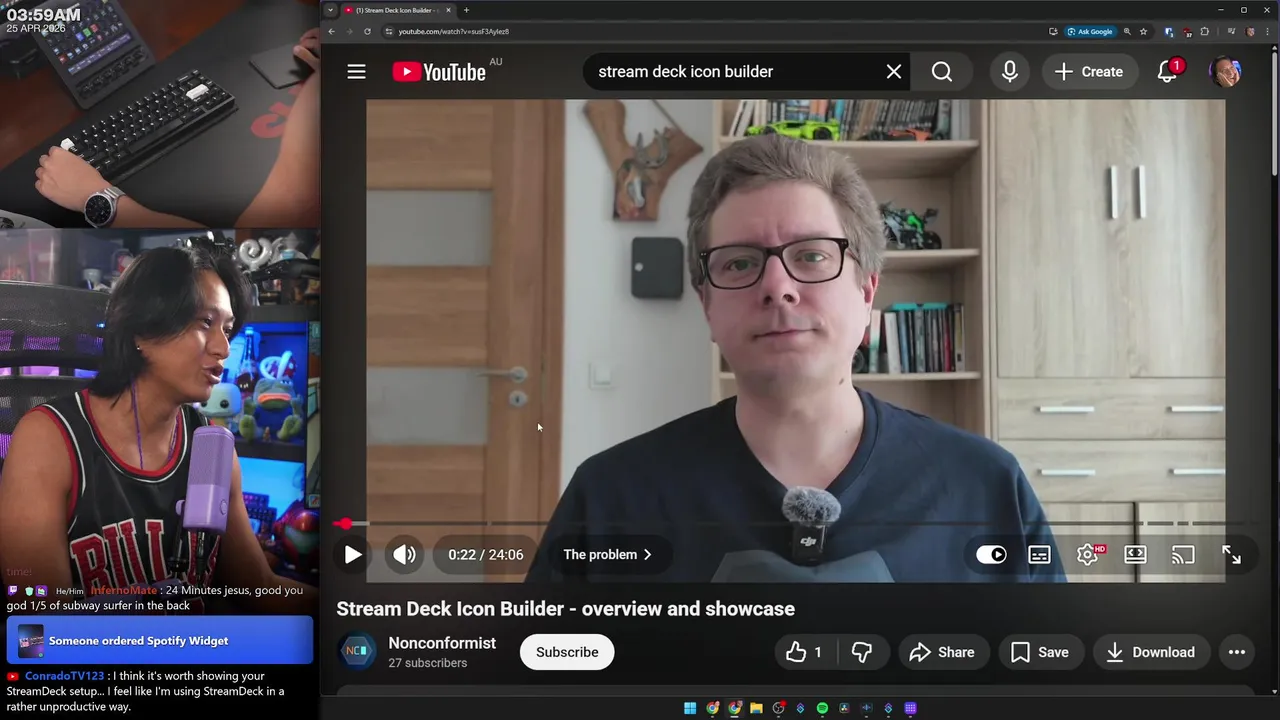Click the 0:22 / 24:06 time display
Image resolution: width=1280 pixels, height=720 pixels.
pyautogui.click(x=486, y=554)
